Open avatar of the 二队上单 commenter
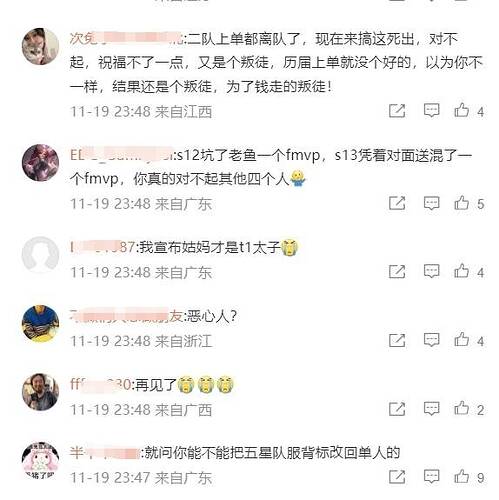 click(x=40, y=46)
